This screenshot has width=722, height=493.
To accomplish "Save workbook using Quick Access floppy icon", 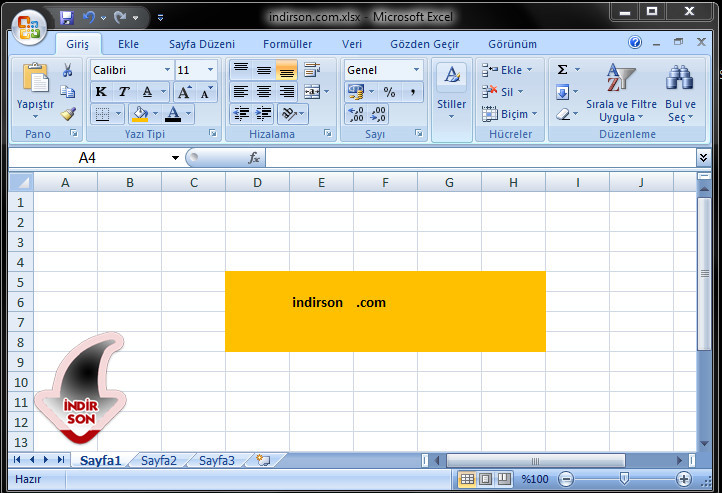I will pos(67,17).
